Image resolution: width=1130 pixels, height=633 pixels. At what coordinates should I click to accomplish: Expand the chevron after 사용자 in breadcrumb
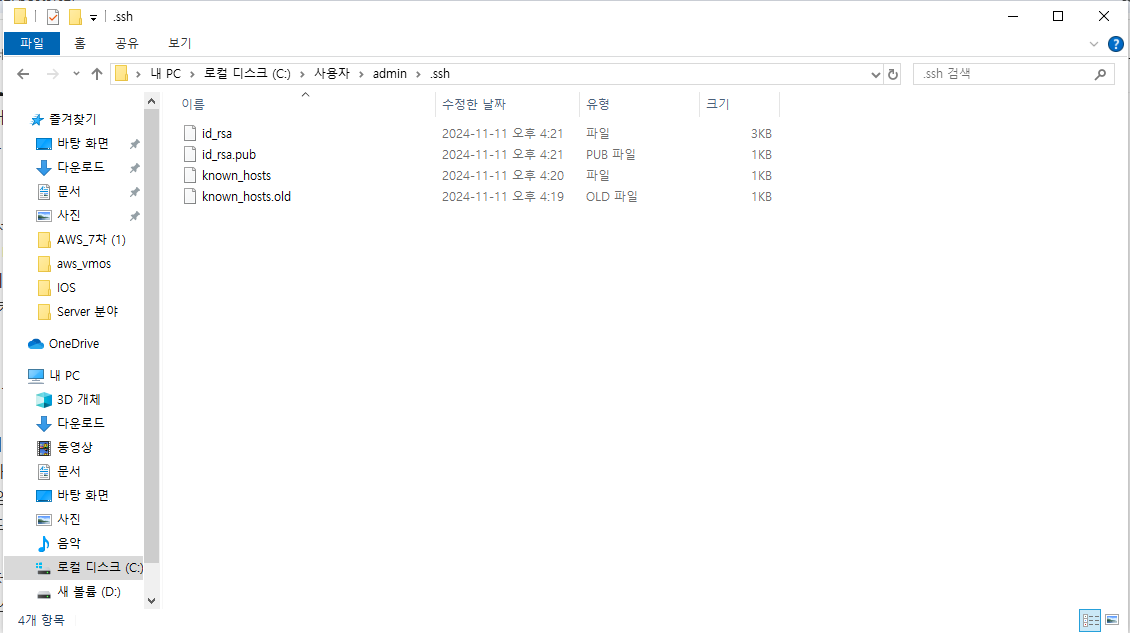pyautogui.click(x=361, y=74)
